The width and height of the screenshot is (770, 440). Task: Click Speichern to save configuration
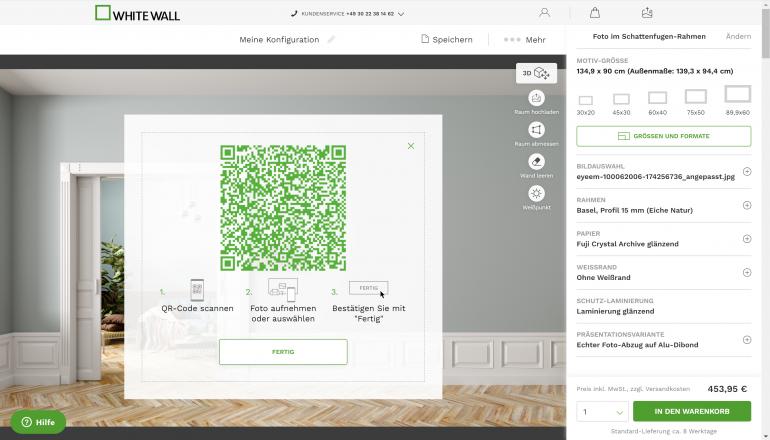click(x=447, y=39)
